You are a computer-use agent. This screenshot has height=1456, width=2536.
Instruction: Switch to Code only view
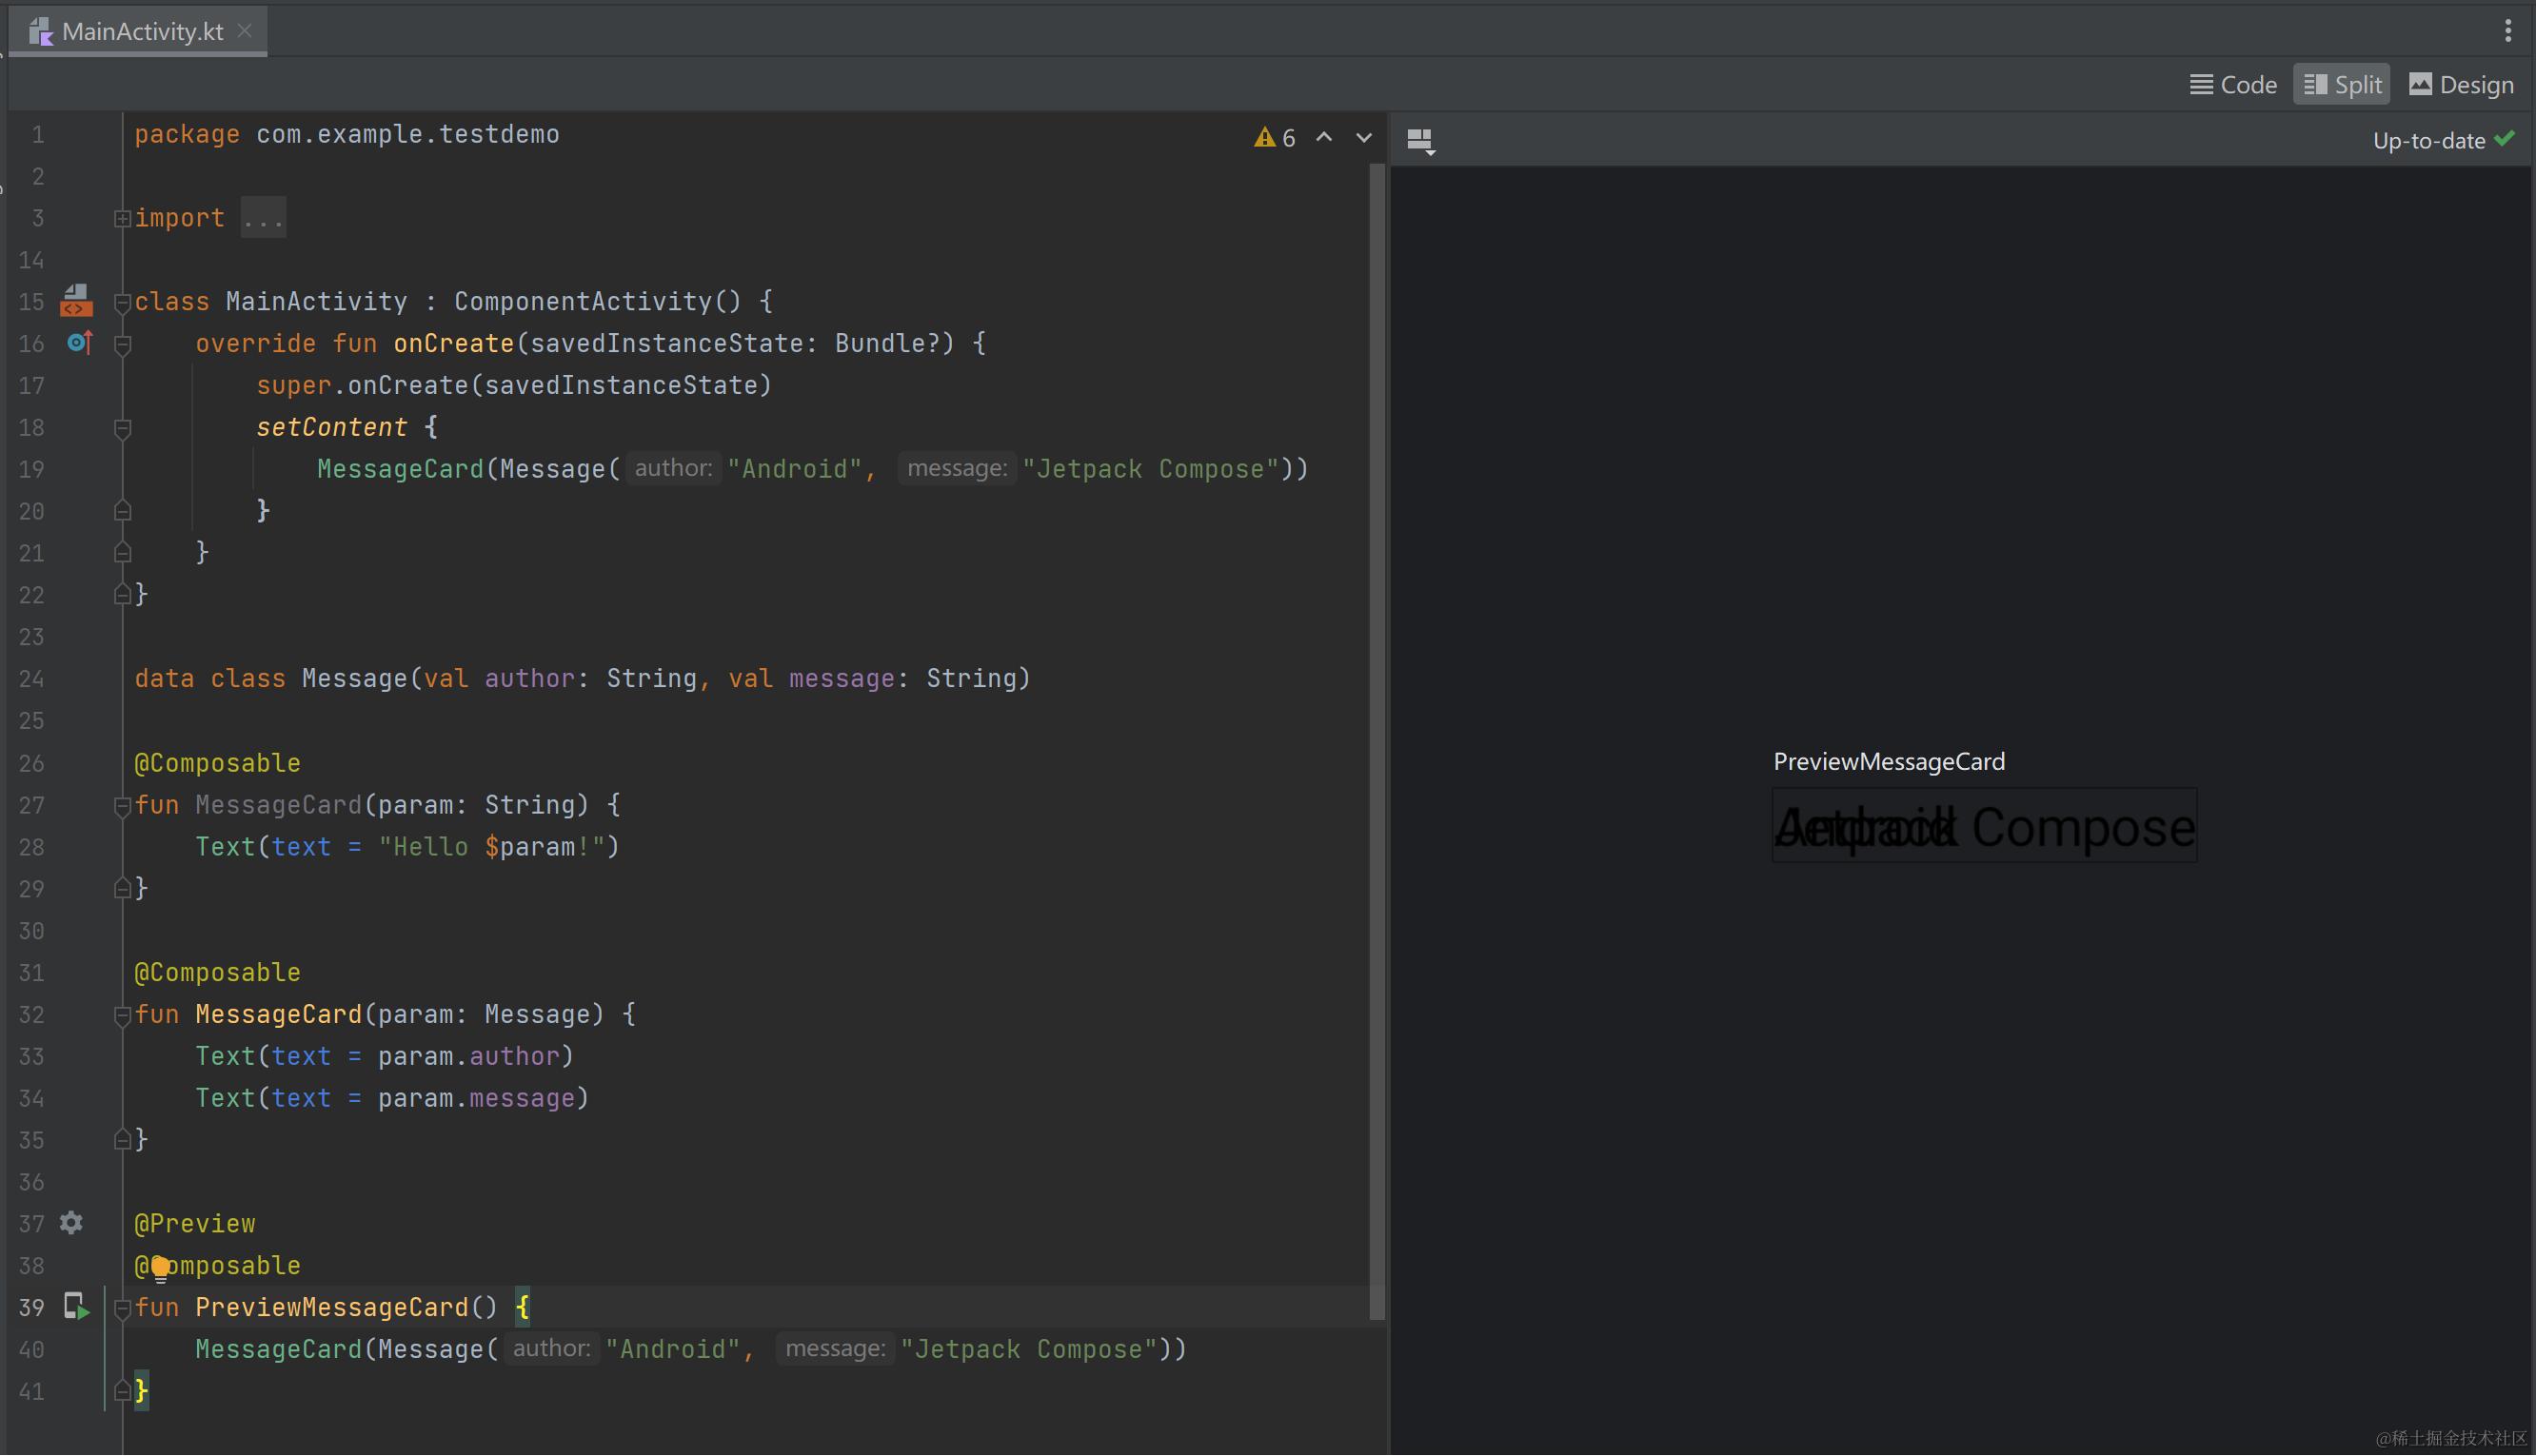pyautogui.click(x=2233, y=85)
